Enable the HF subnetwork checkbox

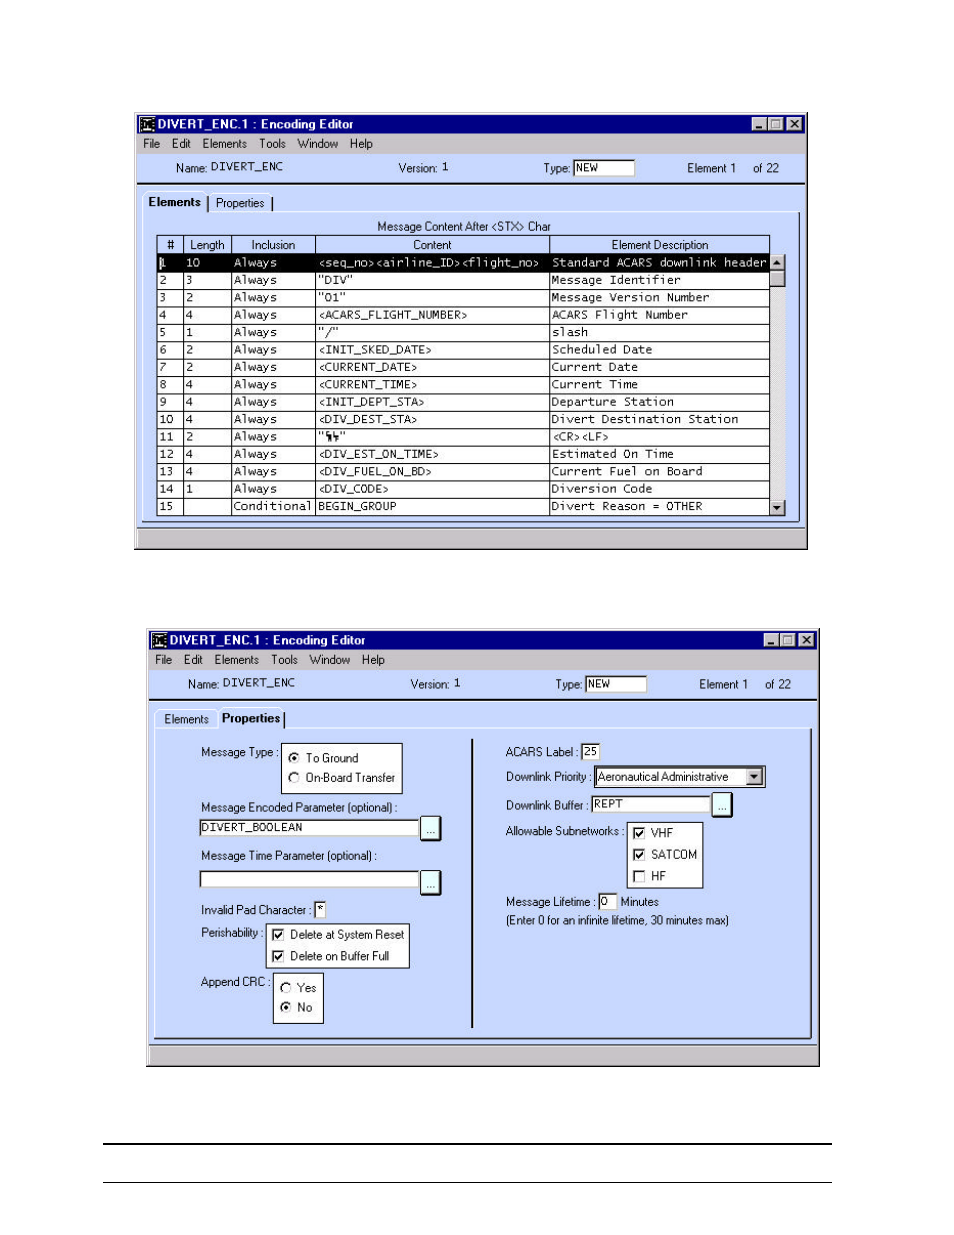pyautogui.click(x=639, y=876)
